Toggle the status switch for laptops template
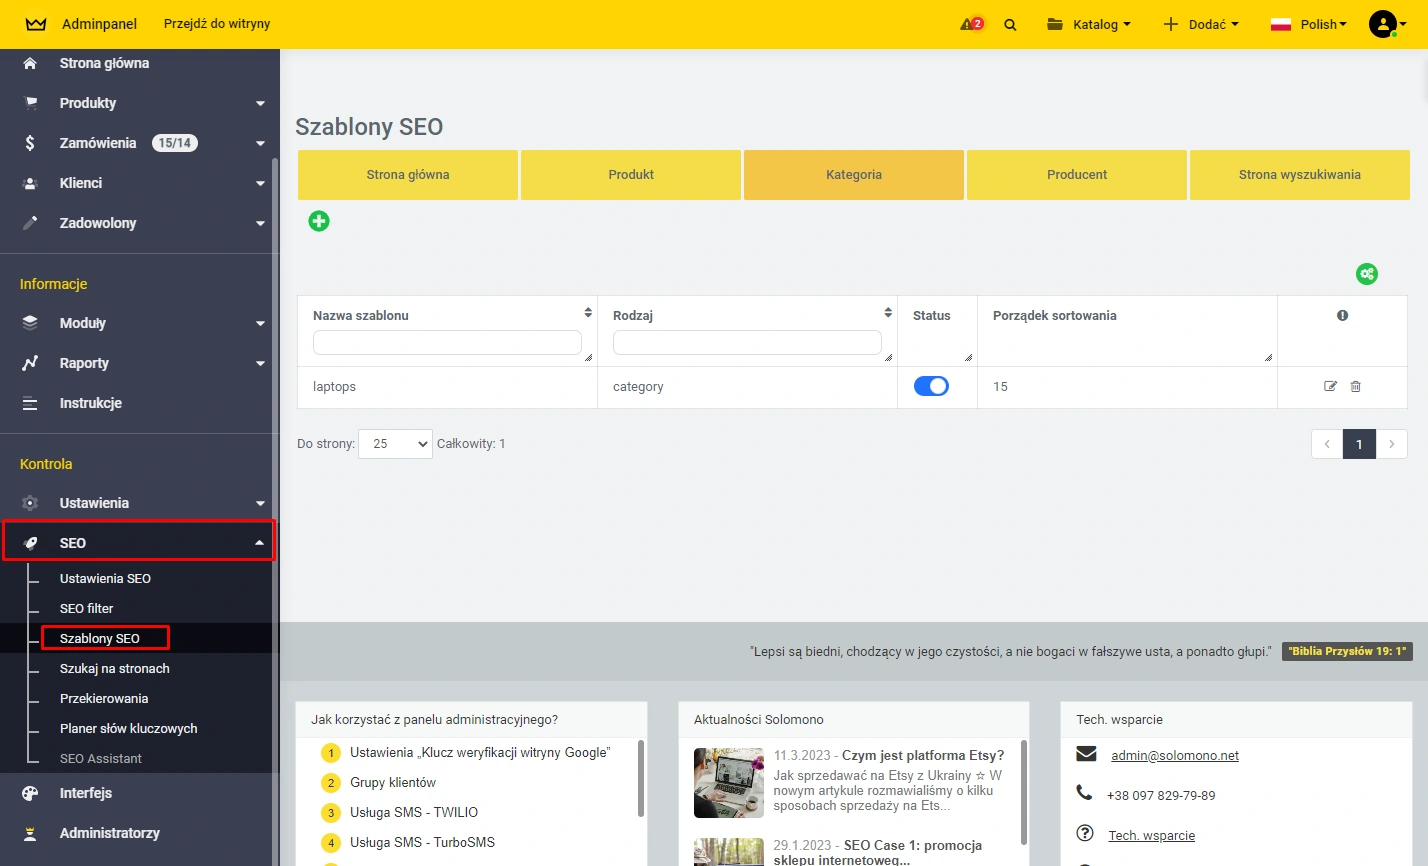This screenshot has width=1428, height=866. (x=931, y=386)
